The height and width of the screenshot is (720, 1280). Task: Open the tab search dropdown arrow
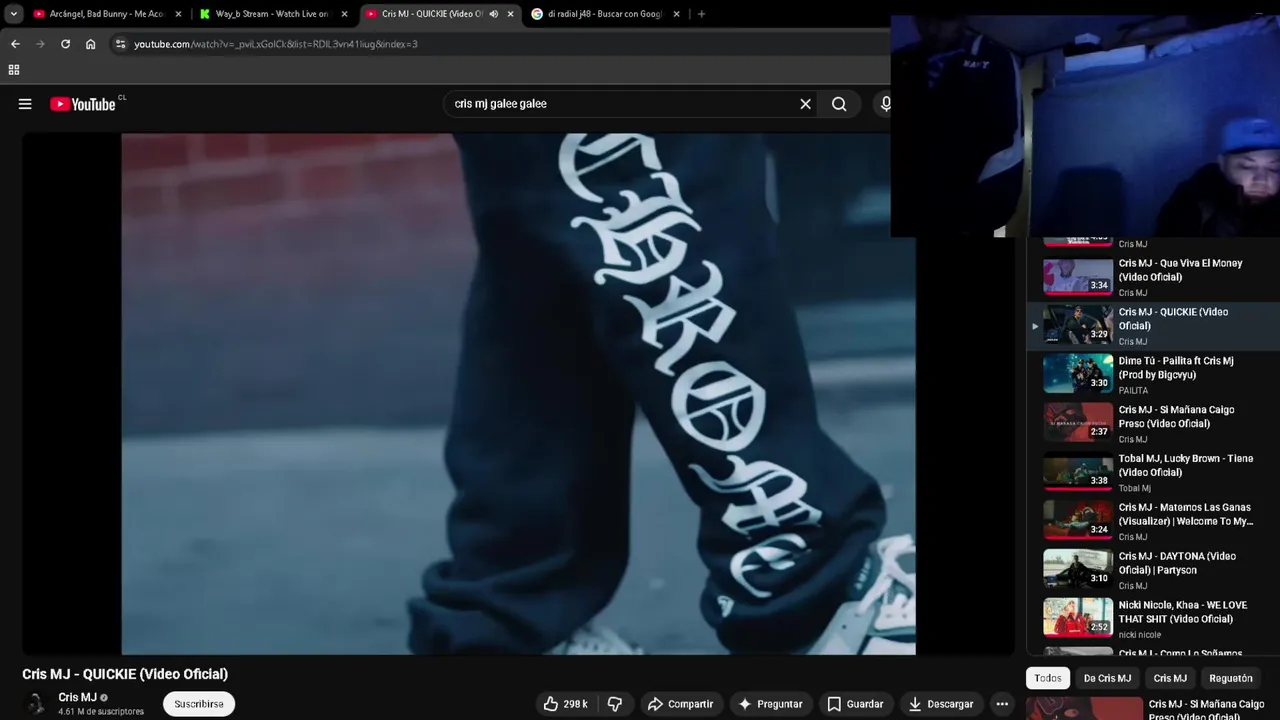click(13, 14)
